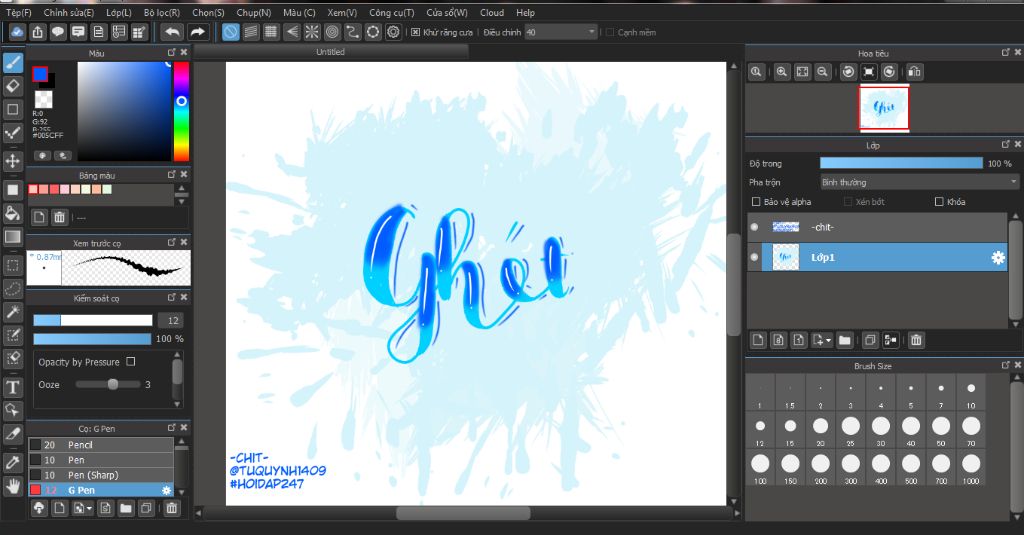Delete brush with trash icon in brush panel
This screenshot has height=535, width=1024.
tap(171, 508)
